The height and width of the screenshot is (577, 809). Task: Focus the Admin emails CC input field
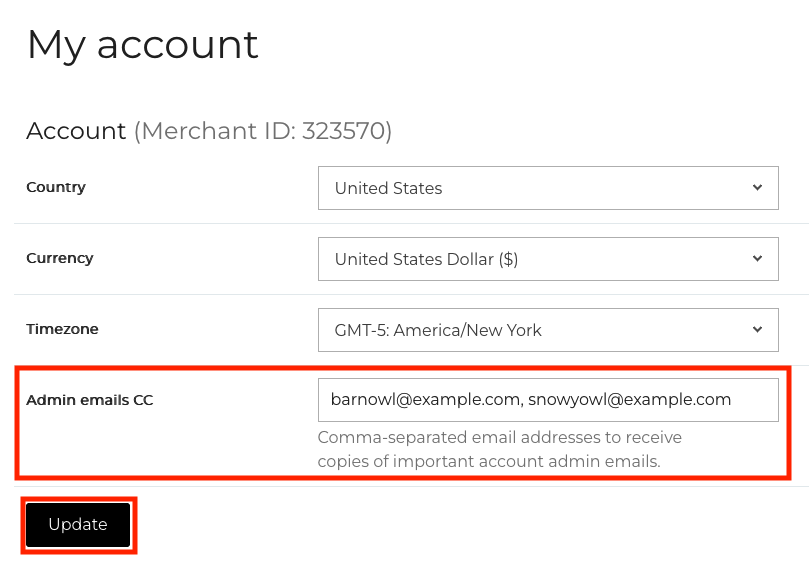point(547,400)
